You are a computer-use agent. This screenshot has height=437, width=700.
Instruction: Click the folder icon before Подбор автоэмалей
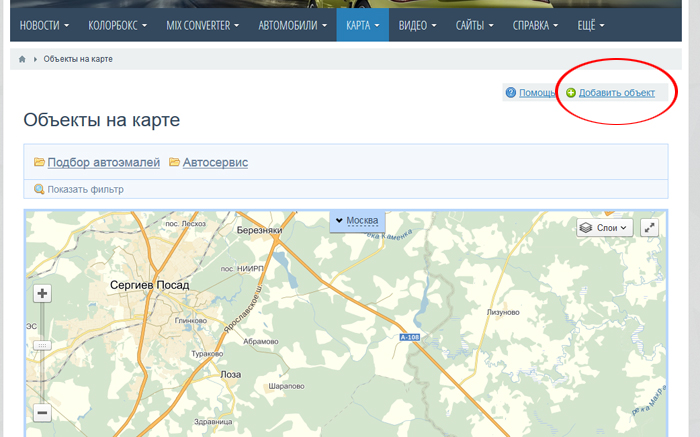39,162
